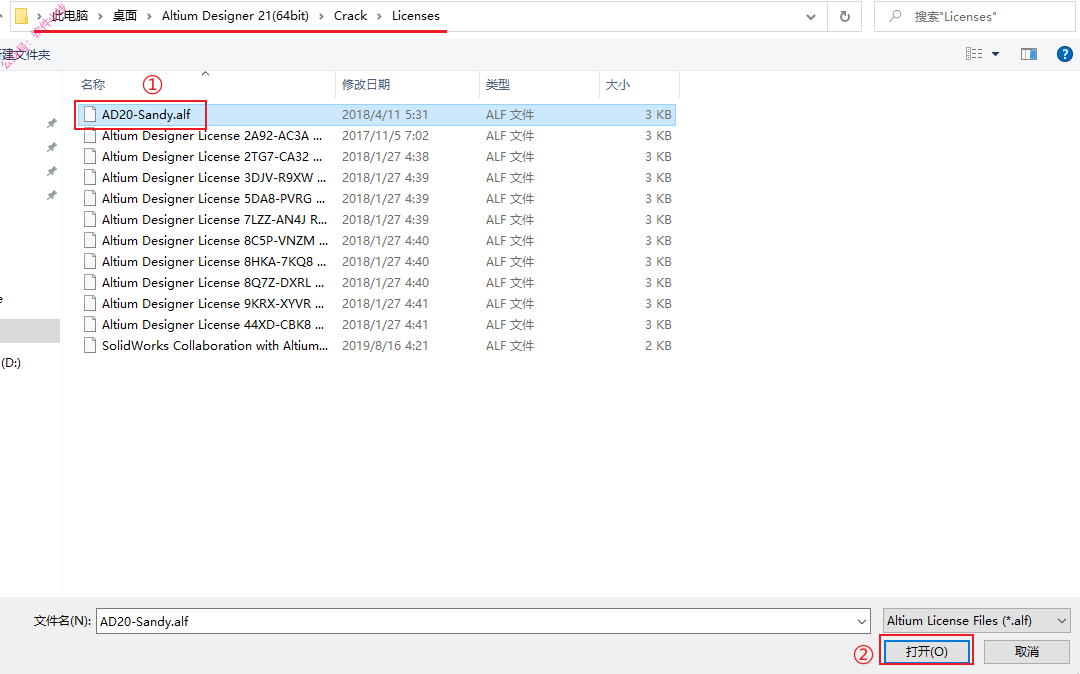Open the change view layout icon
Screen dimensions: 1080x674
974,54
